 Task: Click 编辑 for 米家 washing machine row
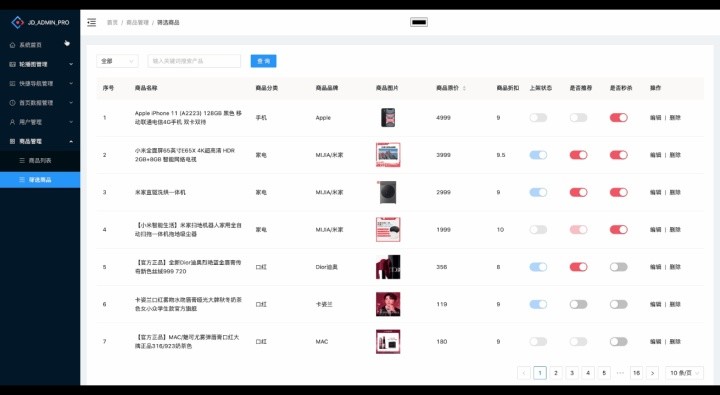(655, 192)
